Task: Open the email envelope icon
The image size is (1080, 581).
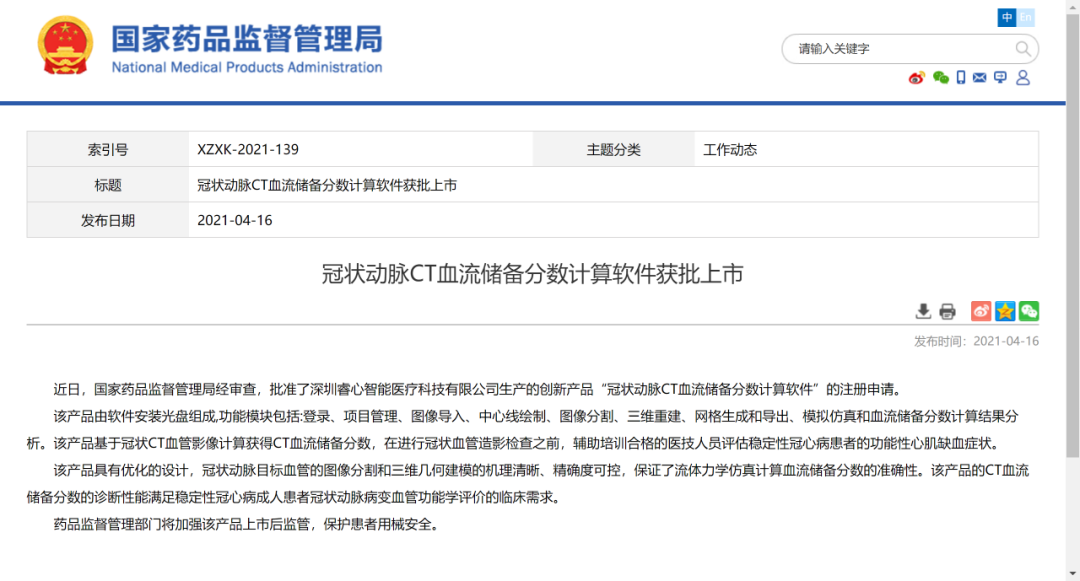Action: tap(979, 78)
